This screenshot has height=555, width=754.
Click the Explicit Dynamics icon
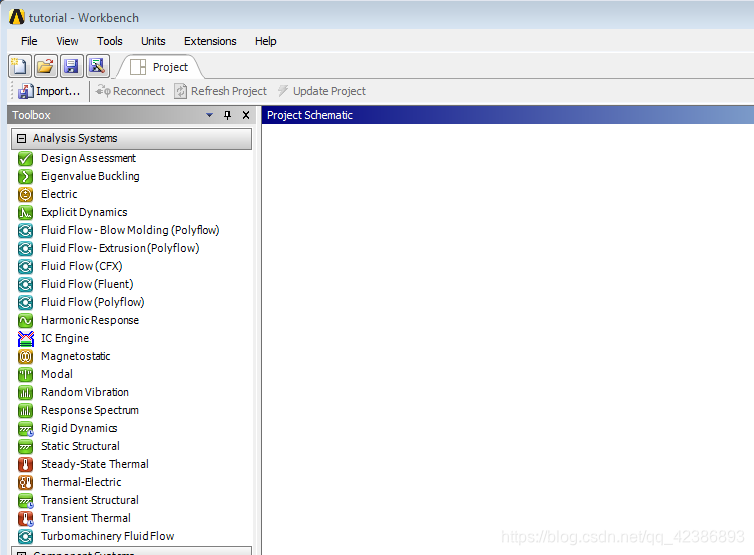pyautogui.click(x=25, y=212)
